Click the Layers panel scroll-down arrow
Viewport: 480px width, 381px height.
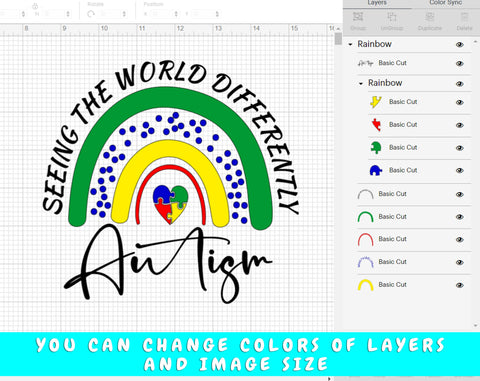(475, 326)
